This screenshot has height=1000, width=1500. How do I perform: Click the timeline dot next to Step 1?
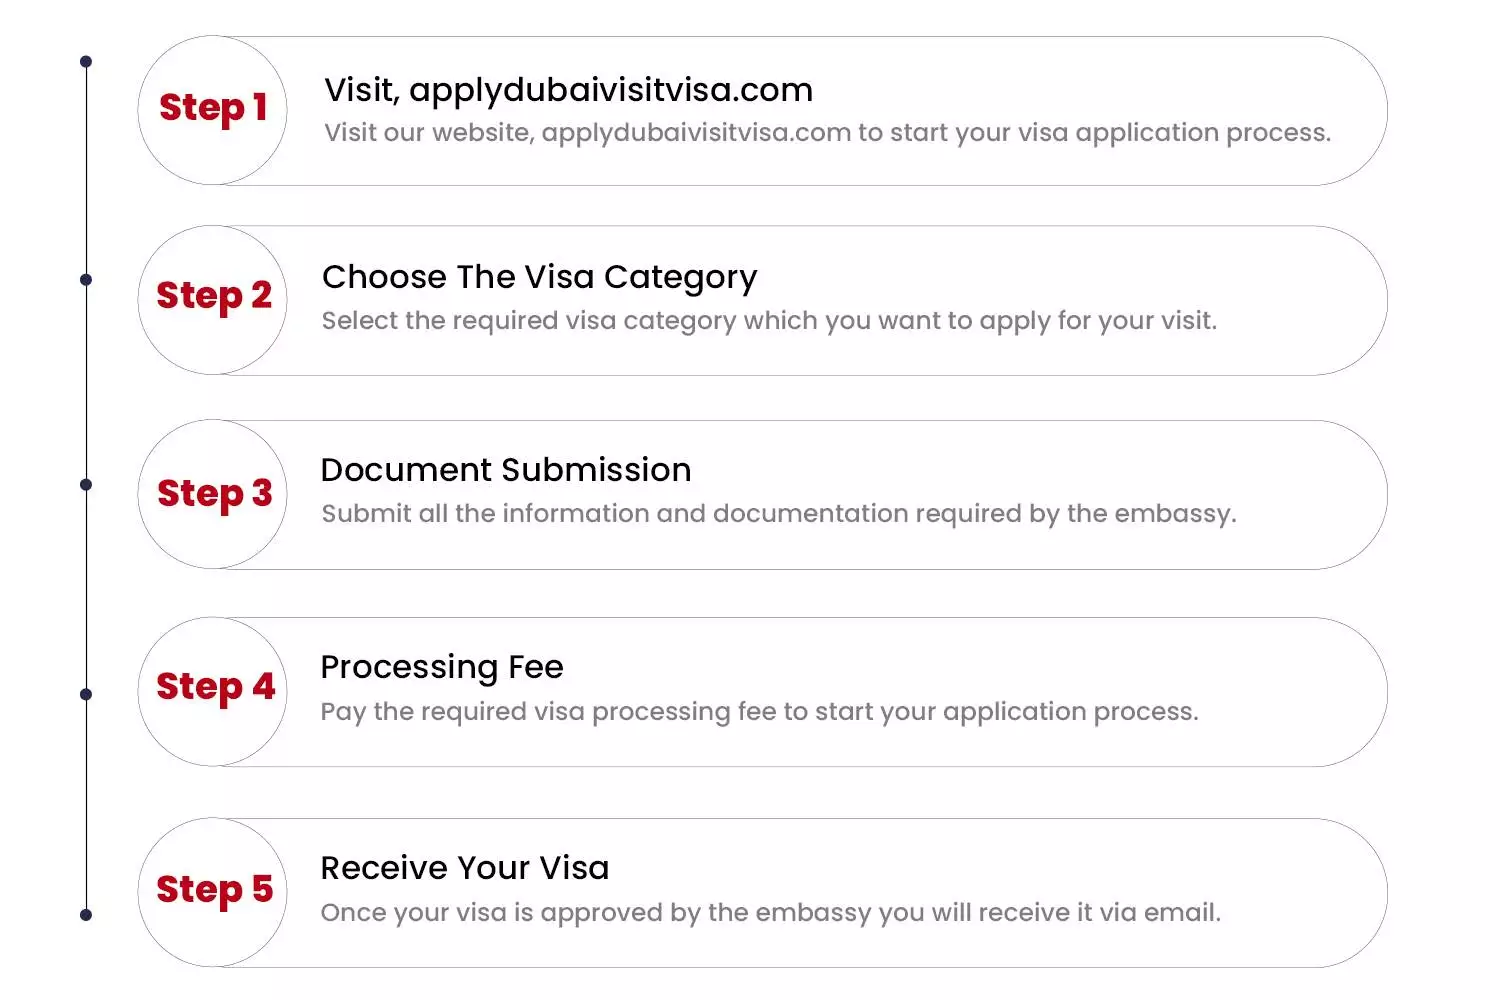pos(86,62)
